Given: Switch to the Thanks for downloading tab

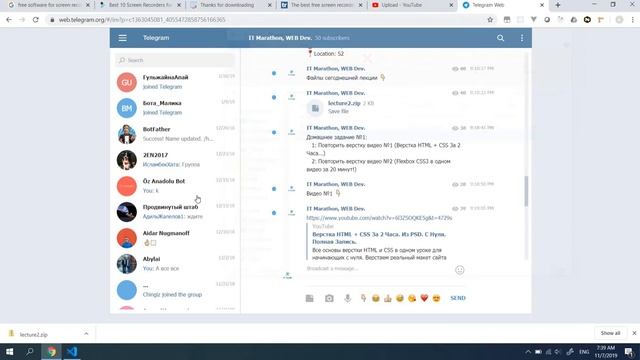Looking at the screenshot, I should pyautogui.click(x=231, y=5).
